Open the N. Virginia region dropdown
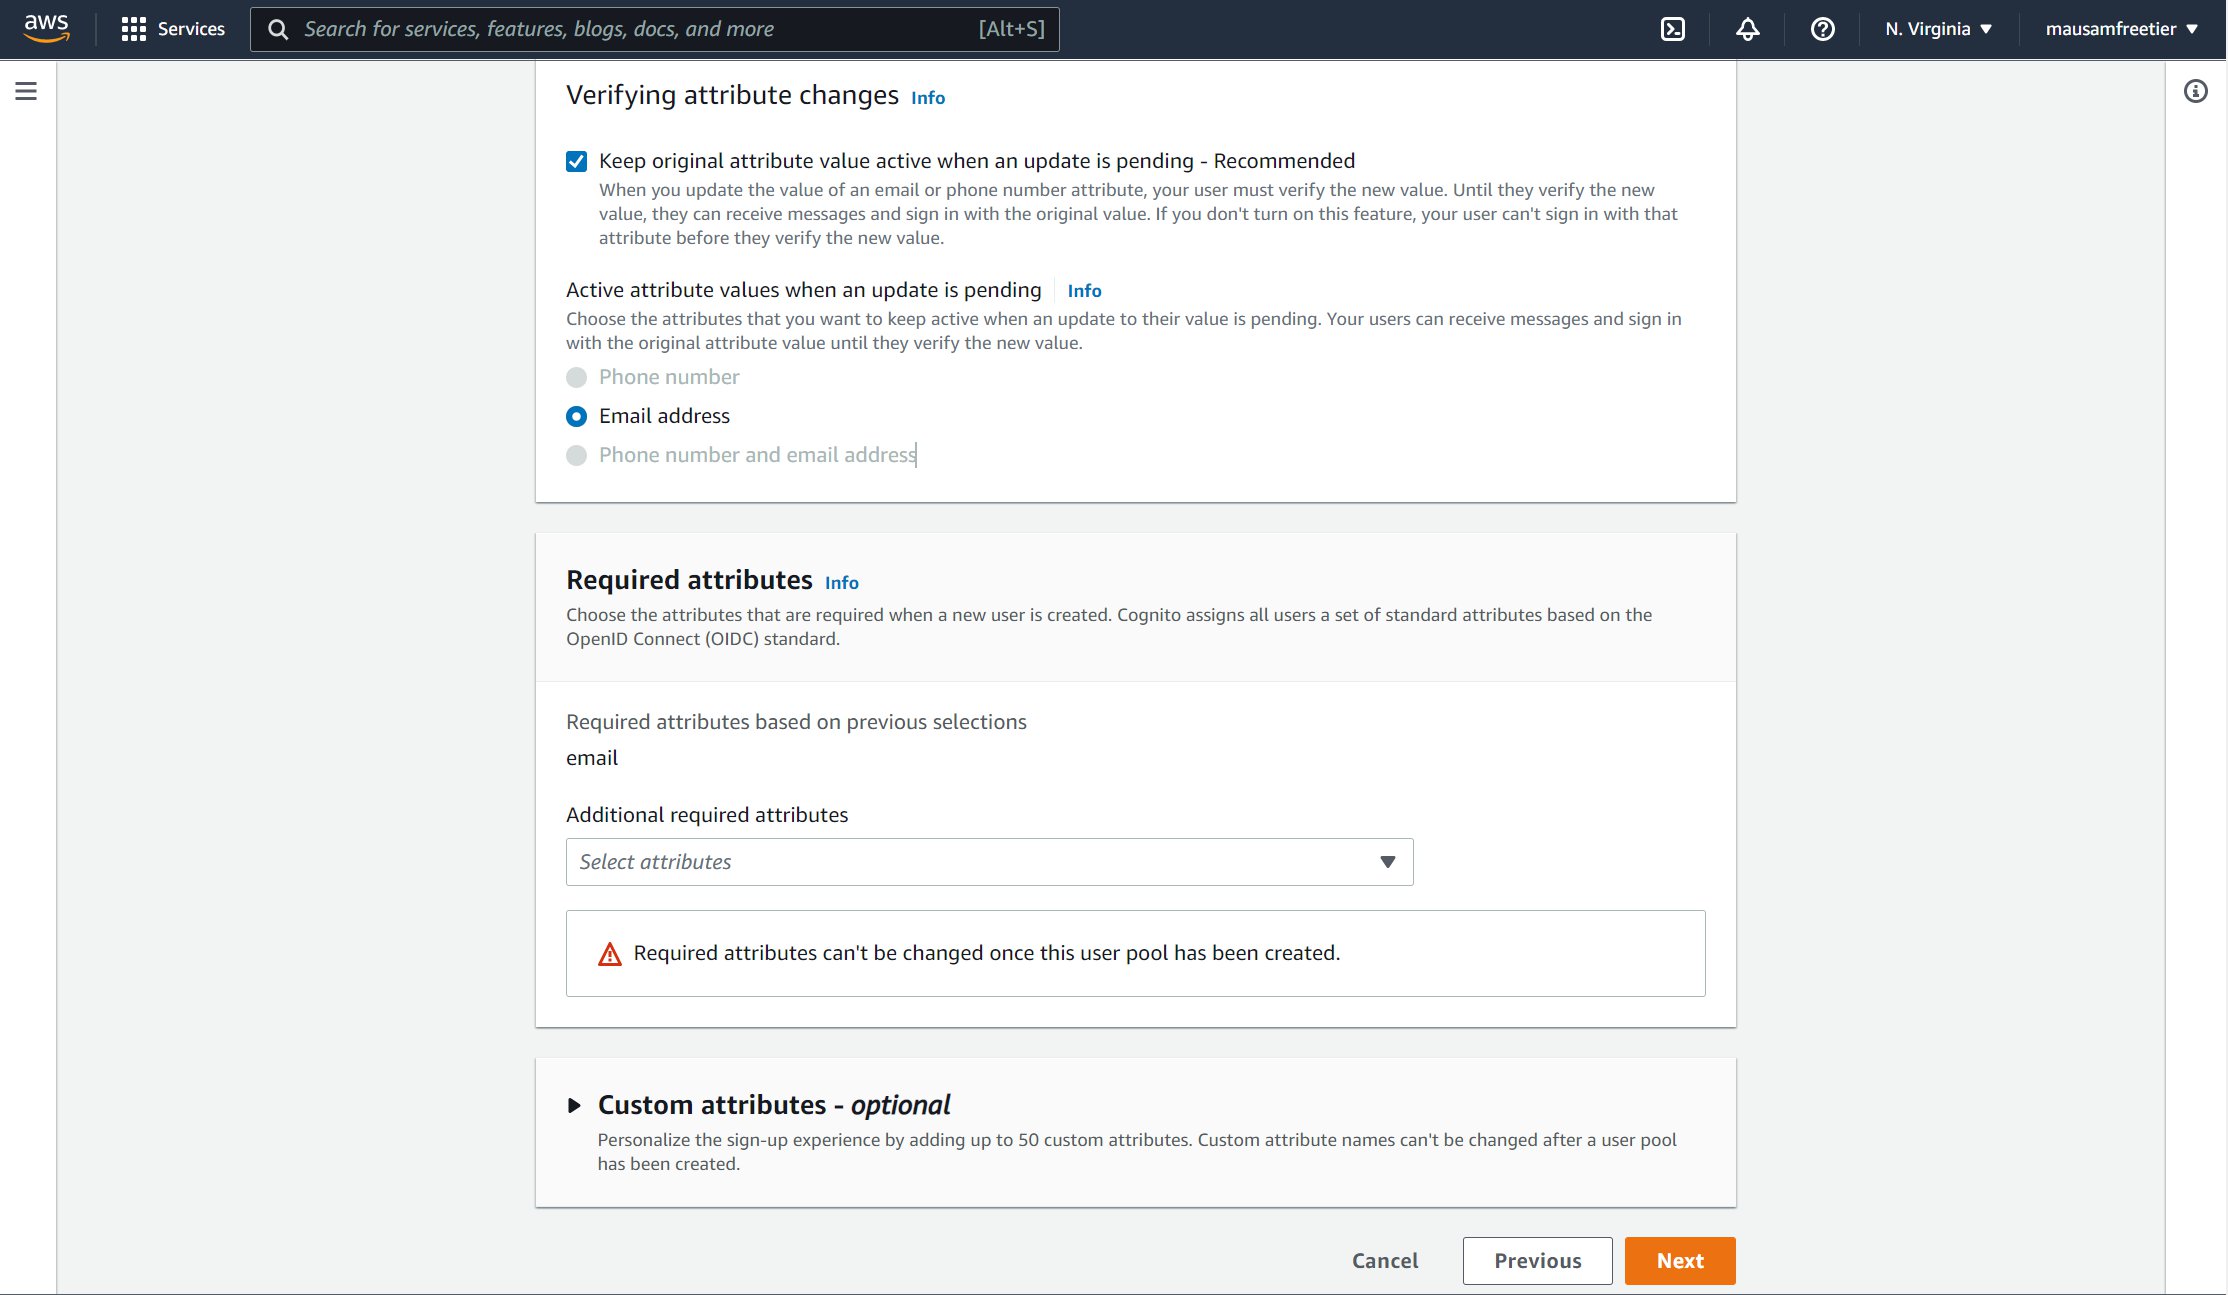Screen dimensions: 2228x1295 1938,29
